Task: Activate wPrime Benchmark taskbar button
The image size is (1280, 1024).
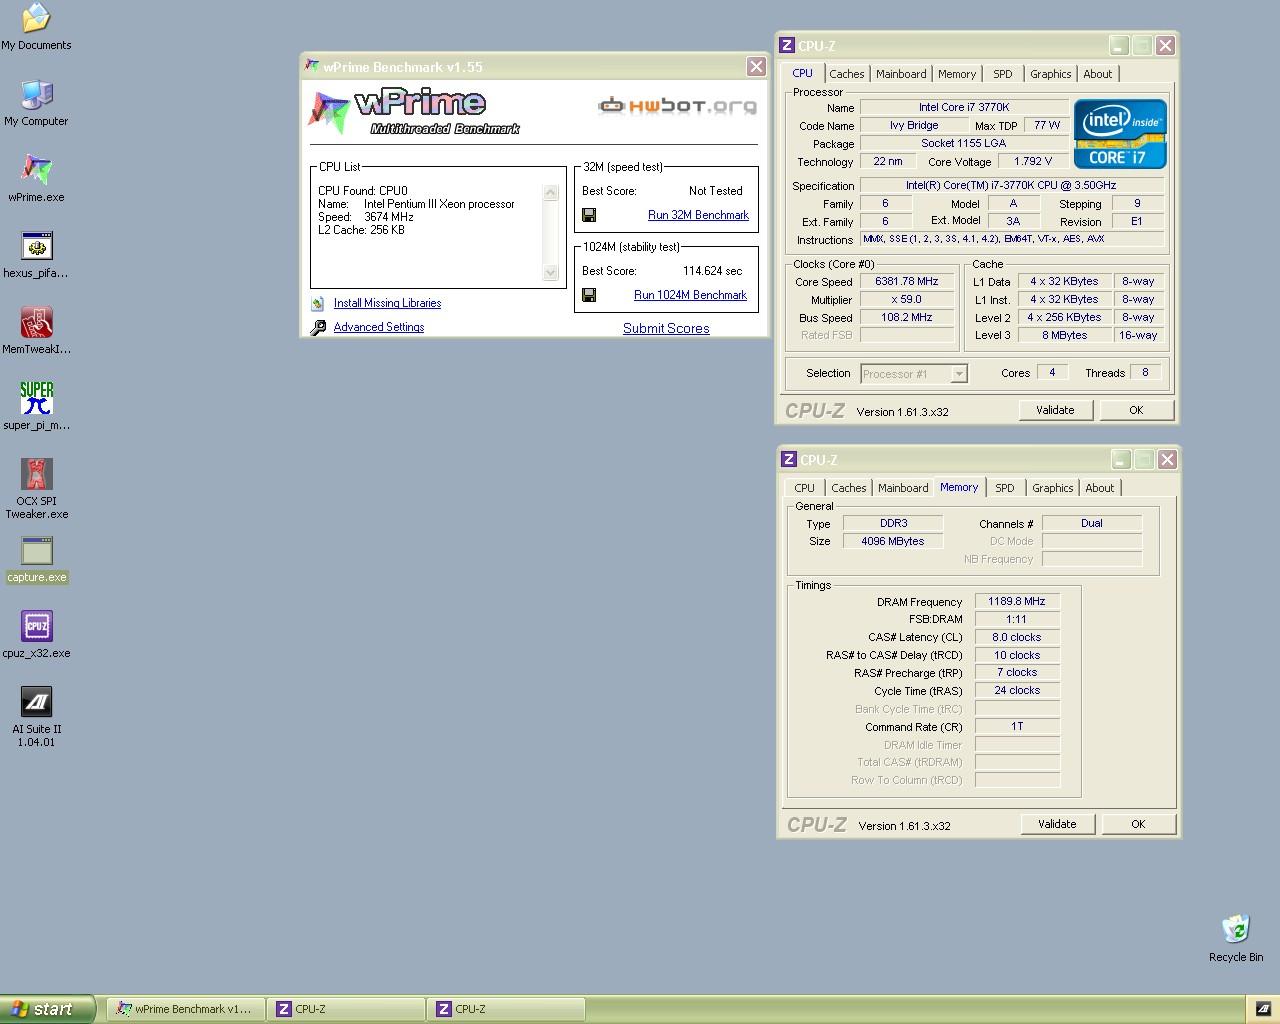Action: pyautogui.click(x=185, y=1009)
